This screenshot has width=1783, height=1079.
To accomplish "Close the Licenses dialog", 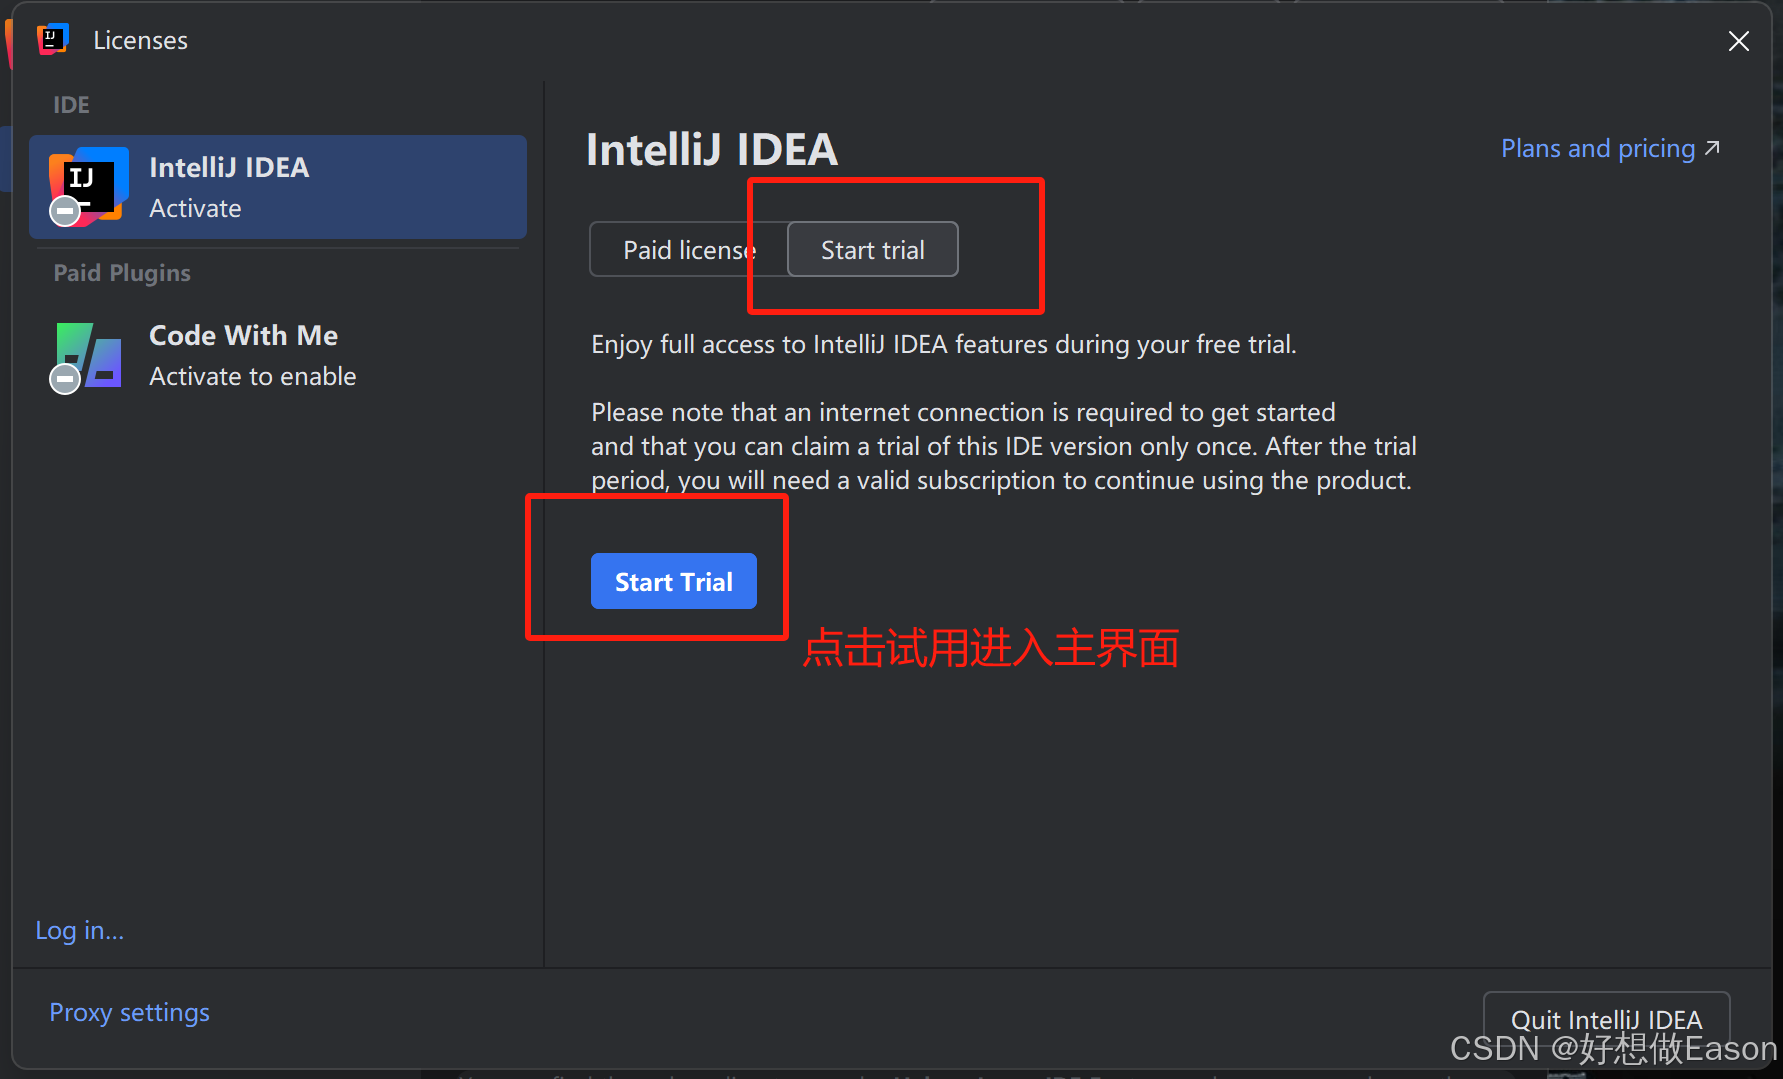I will [1738, 41].
